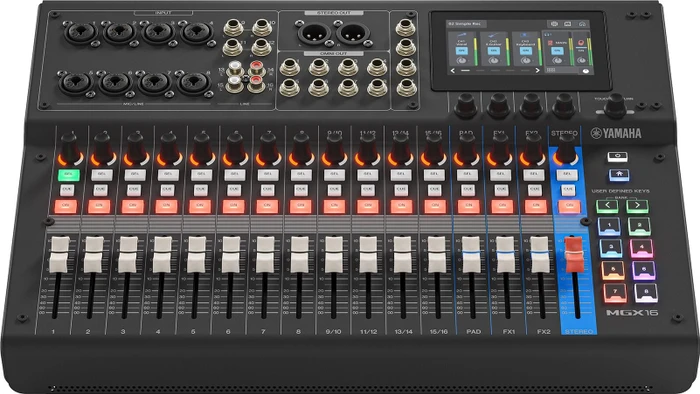Select PAD channel with its SEL button
Viewport: 700px width, 394px height.
point(467,174)
